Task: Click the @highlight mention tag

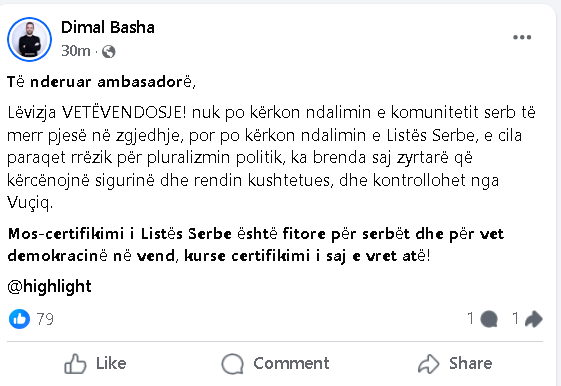Action: tap(49, 287)
